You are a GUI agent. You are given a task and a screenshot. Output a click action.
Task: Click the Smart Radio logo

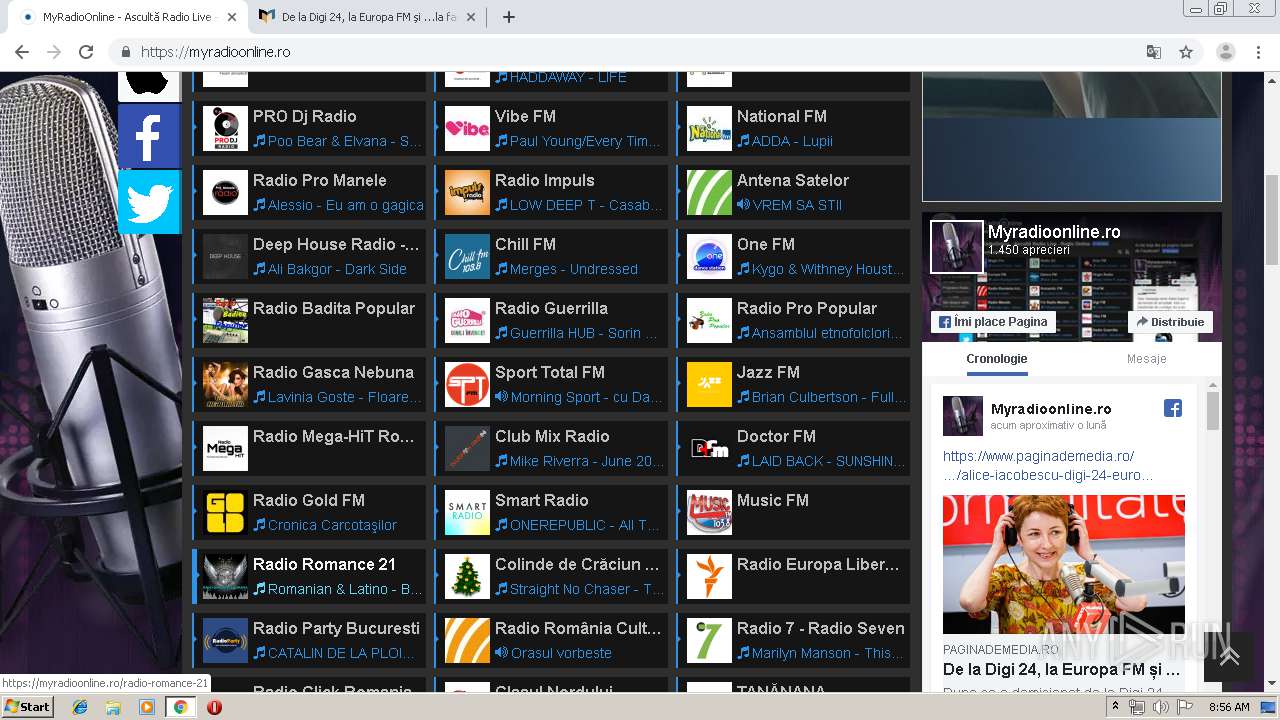pyautogui.click(x=467, y=513)
